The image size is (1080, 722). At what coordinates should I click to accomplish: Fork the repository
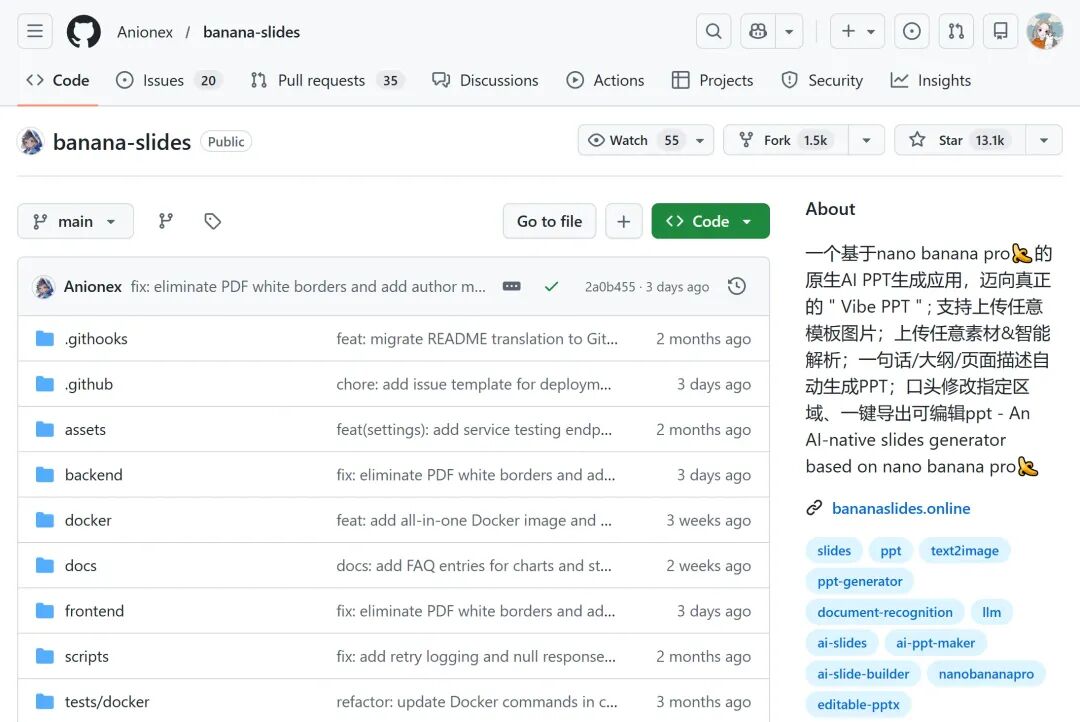pos(786,141)
